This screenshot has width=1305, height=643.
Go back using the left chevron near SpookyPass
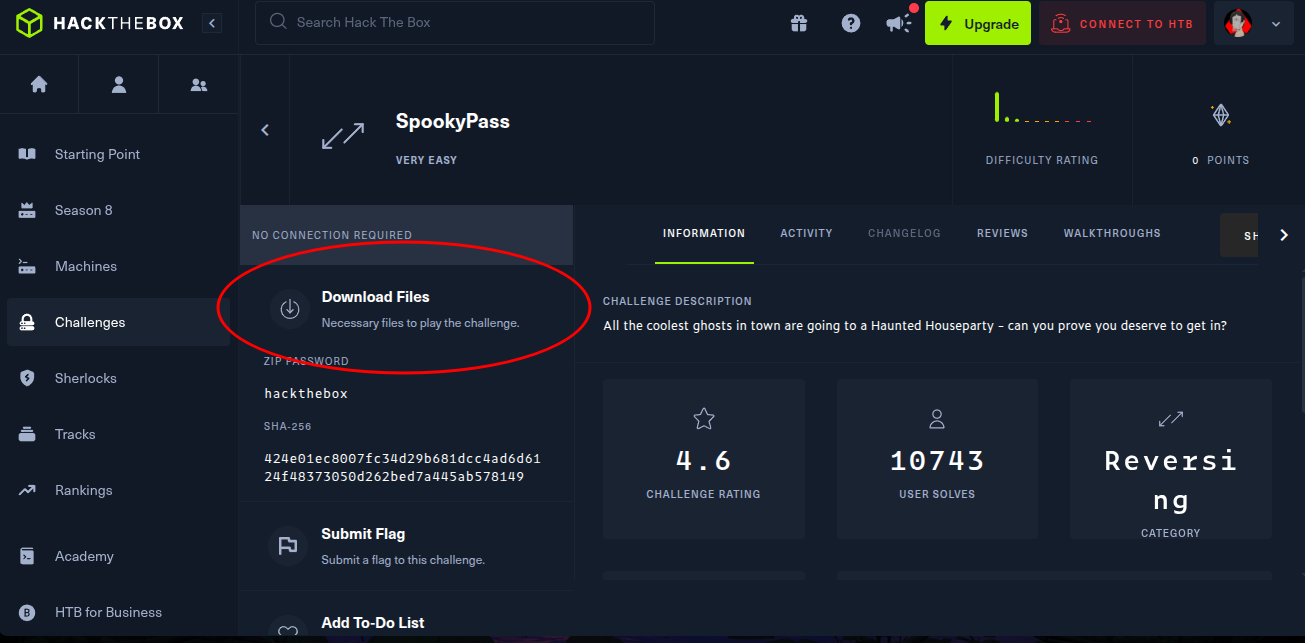pyautogui.click(x=265, y=130)
